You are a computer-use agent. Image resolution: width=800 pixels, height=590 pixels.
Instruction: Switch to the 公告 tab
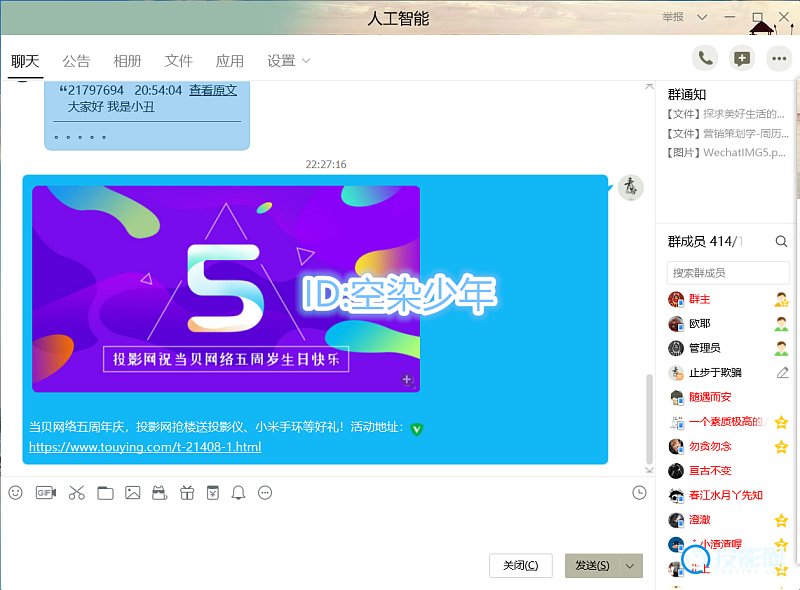[76, 61]
